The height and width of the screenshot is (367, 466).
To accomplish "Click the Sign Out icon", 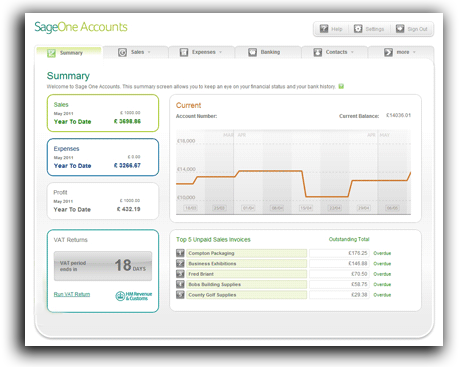I will point(400,29).
